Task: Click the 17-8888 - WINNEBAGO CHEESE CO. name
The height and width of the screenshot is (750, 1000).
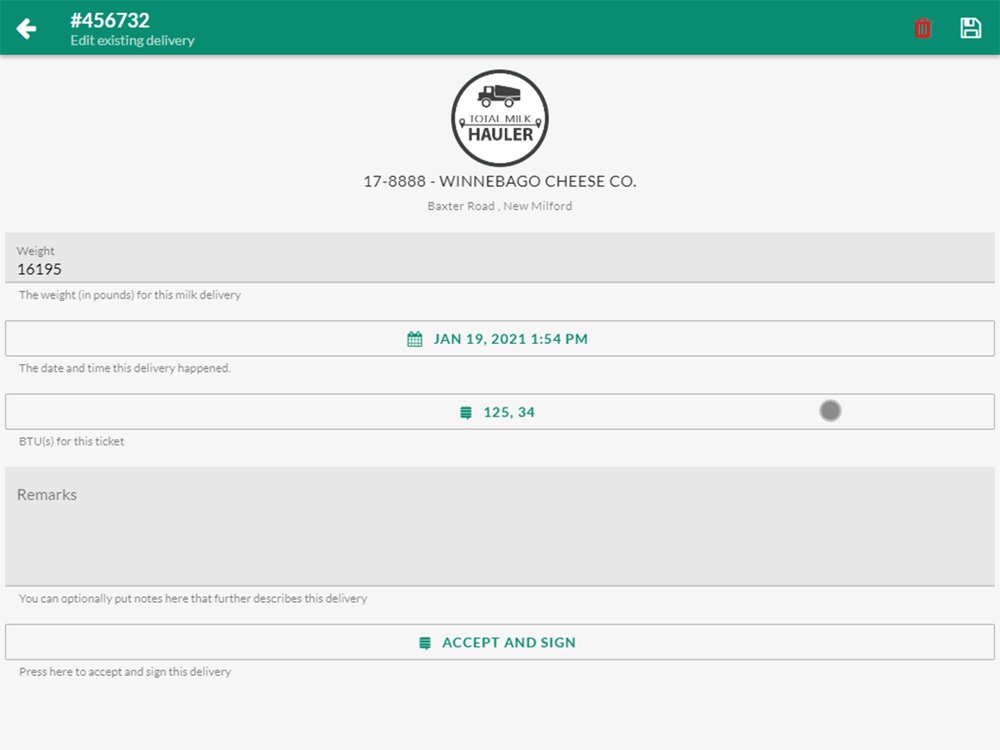Action: (x=500, y=181)
